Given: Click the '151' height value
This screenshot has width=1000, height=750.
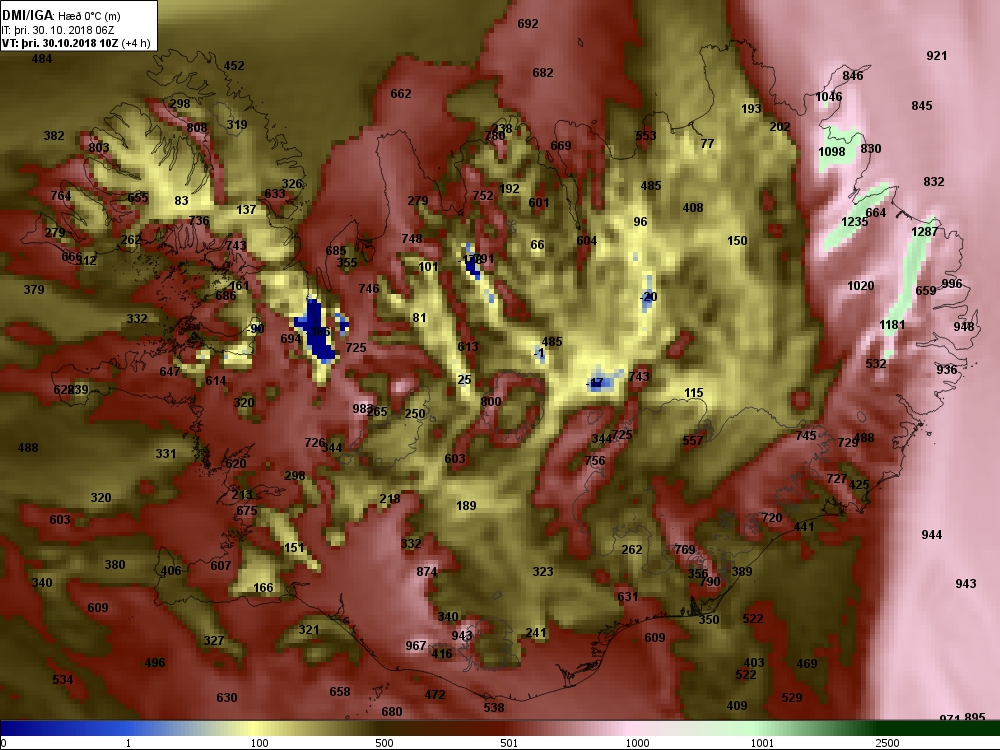Looking at the screenshot, I should coord(294,548).
